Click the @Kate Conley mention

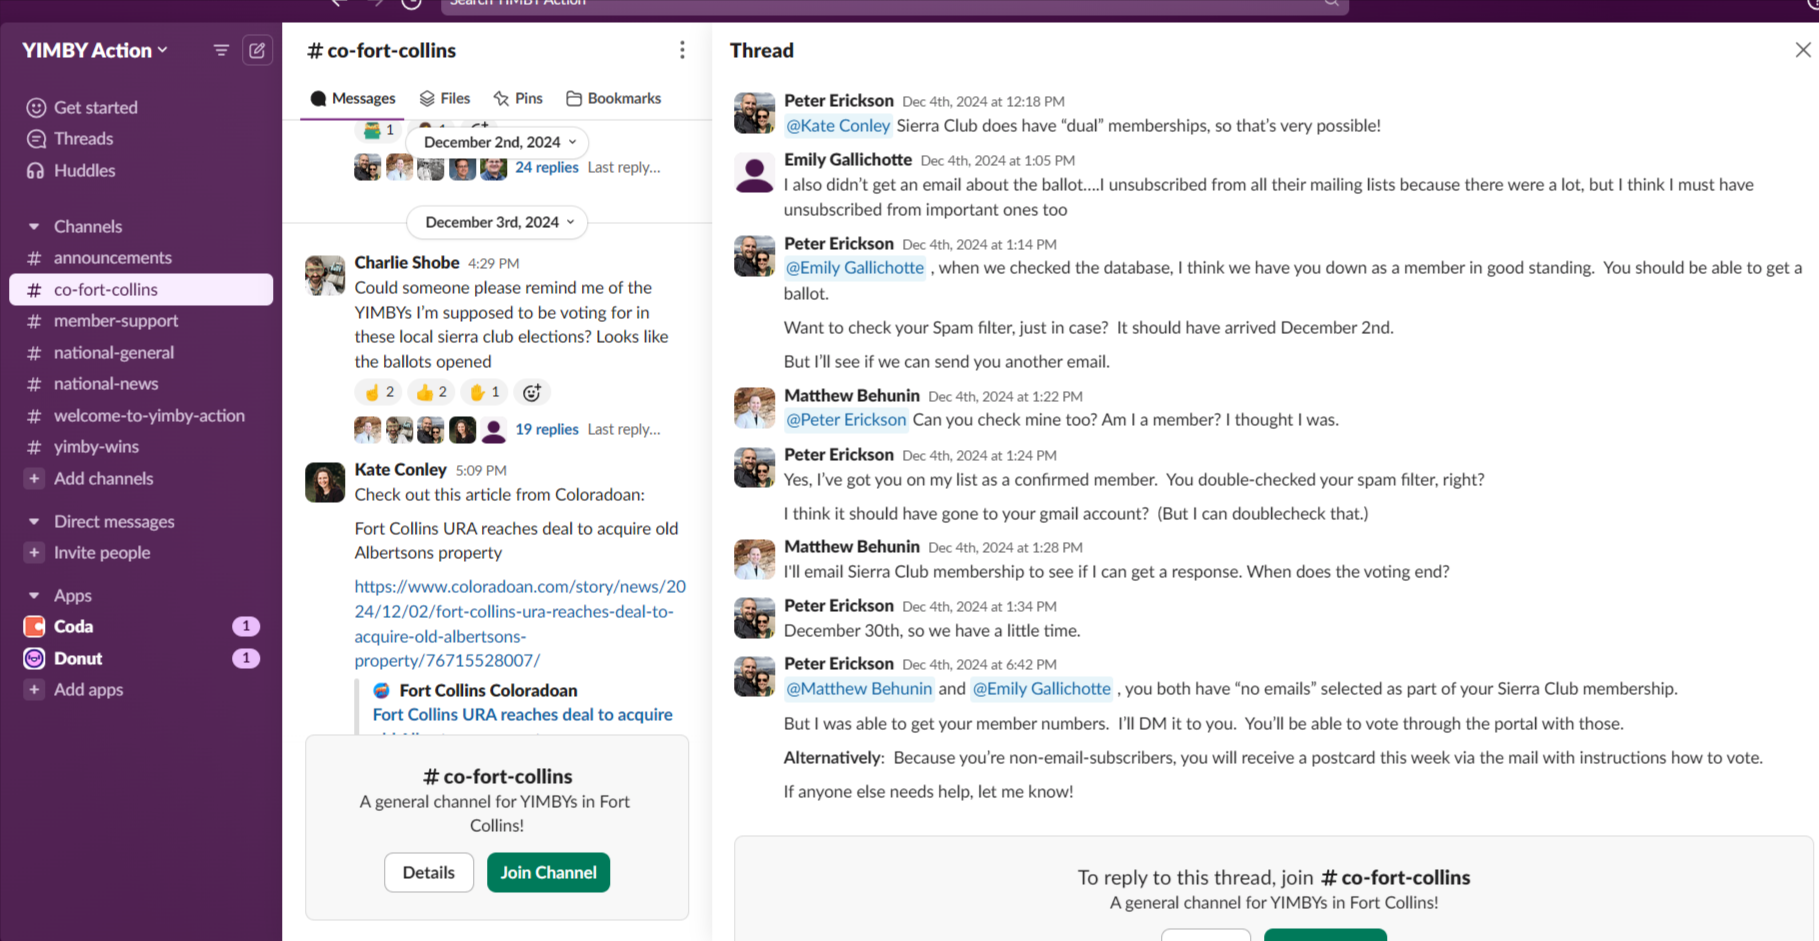click(x=838, y=126)
